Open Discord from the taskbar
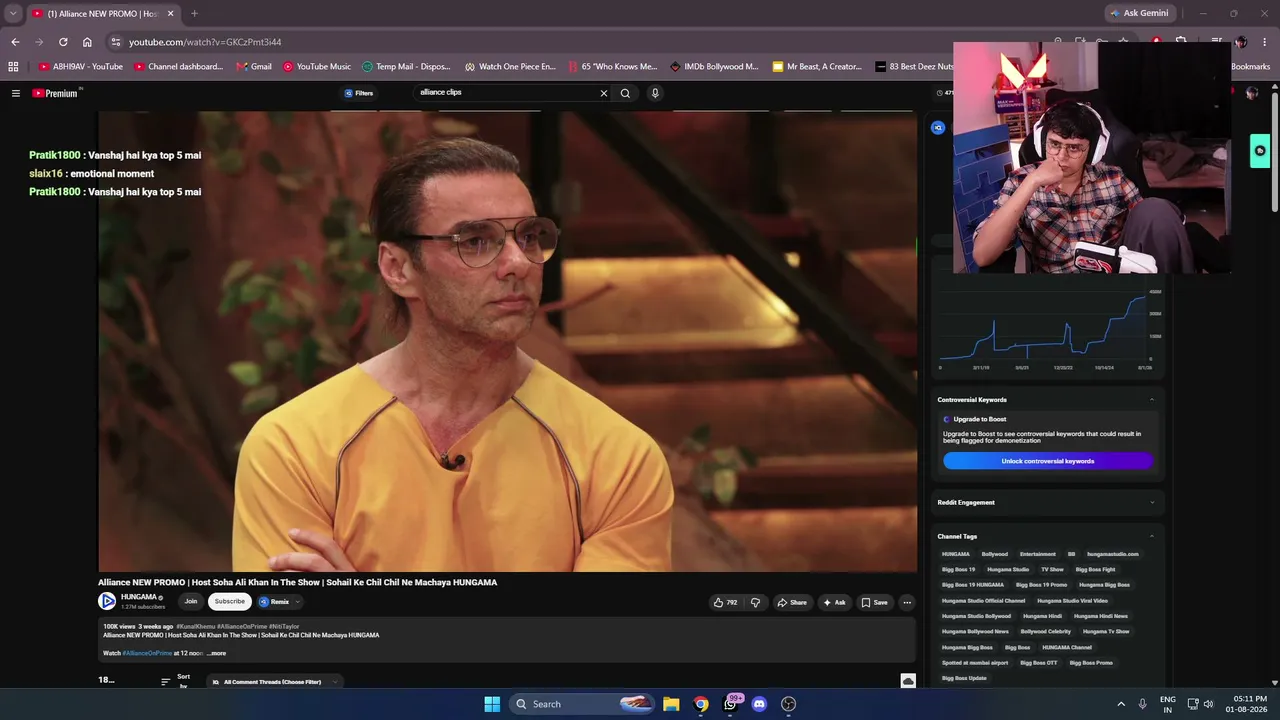1280x720 pixels. click(x=759, y=704)
